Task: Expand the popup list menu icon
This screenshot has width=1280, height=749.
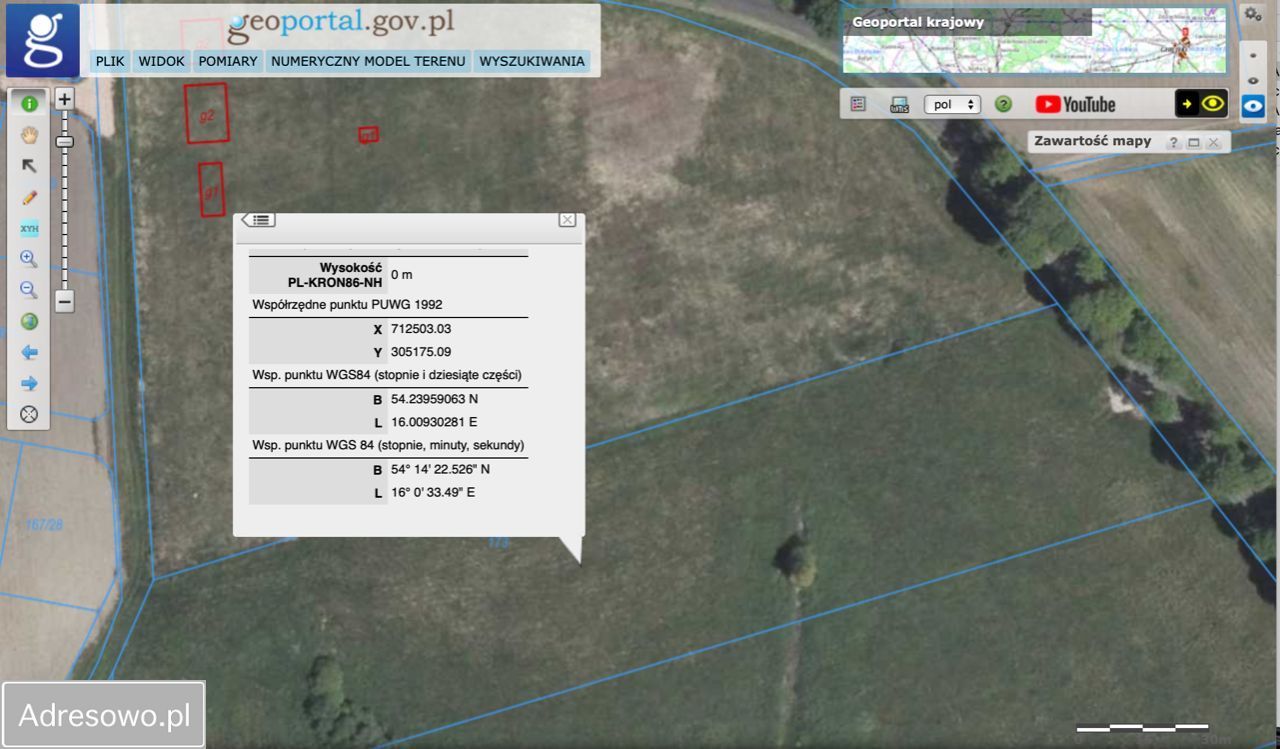Action: (x=259, y=220)
